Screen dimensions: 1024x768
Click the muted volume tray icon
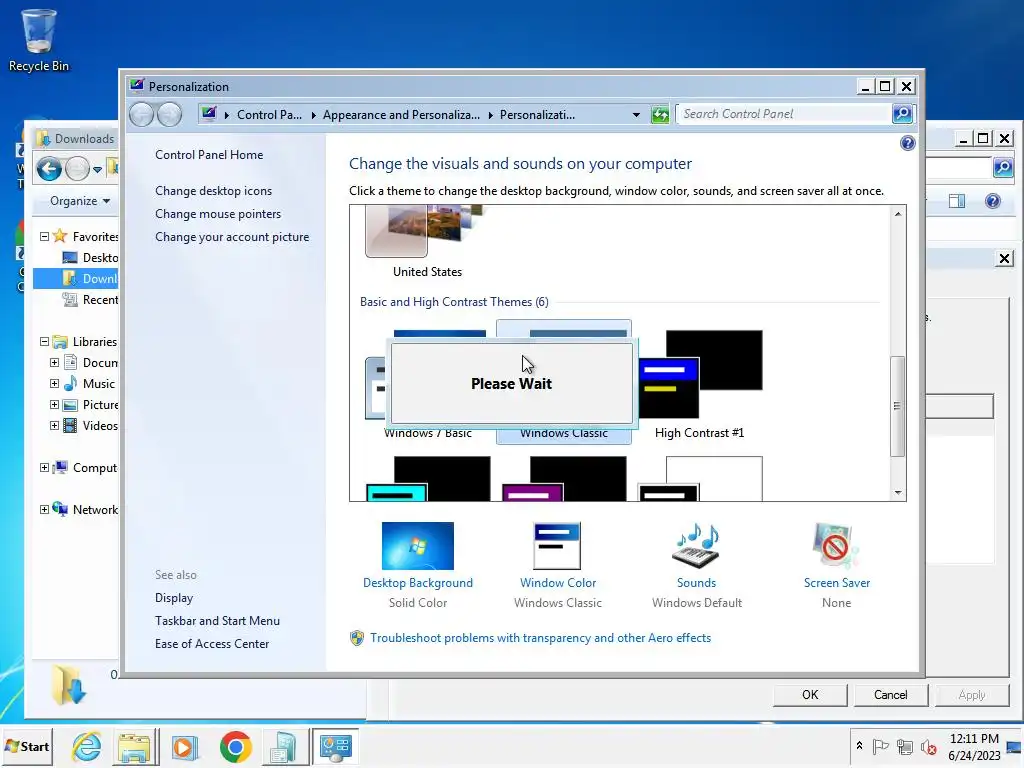click(x=929, y=746)
